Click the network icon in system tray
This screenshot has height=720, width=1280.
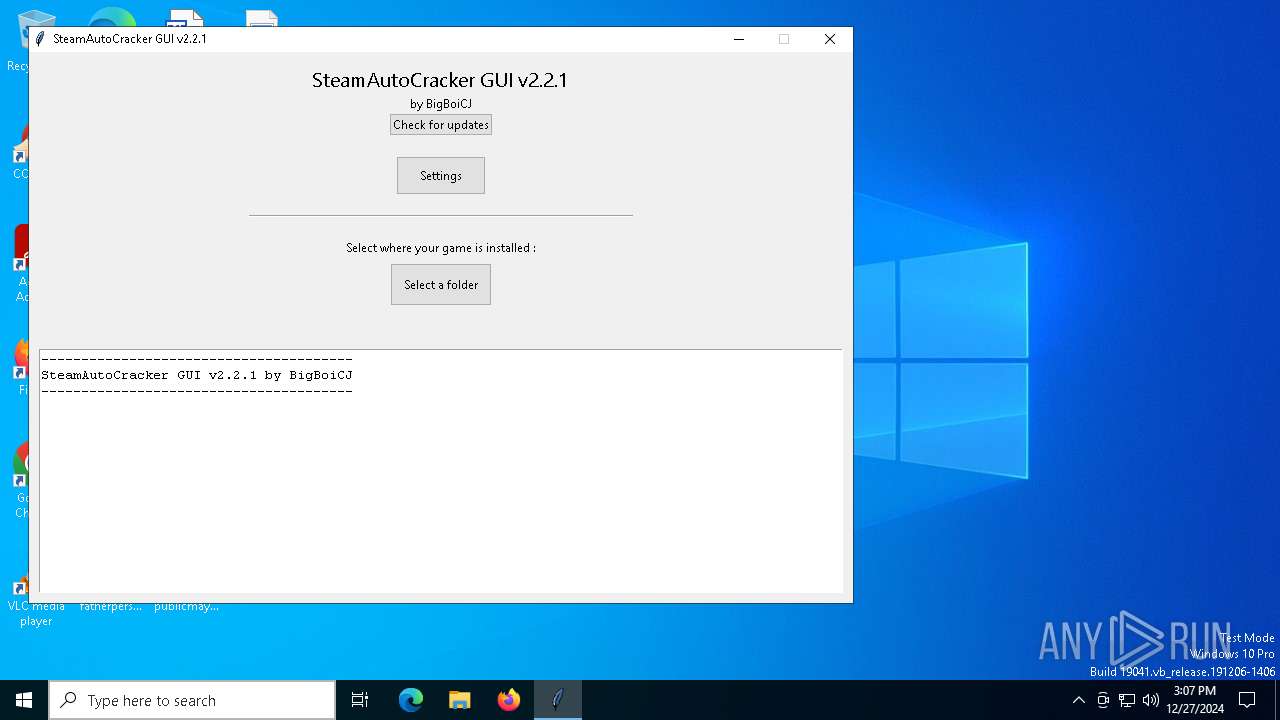coord(1127,700)
